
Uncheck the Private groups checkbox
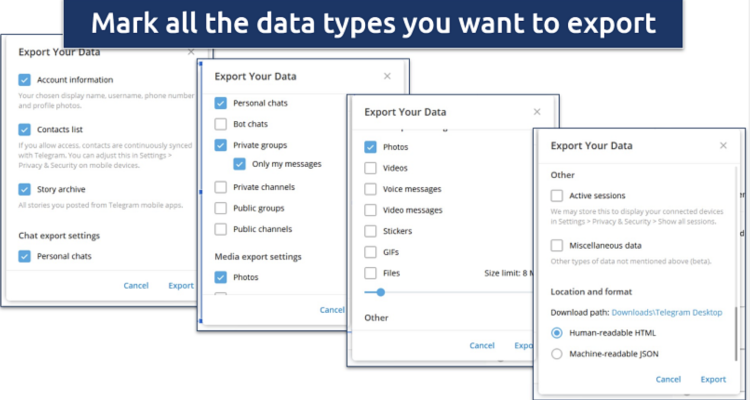pyautogui.click(x=220, y=145)
